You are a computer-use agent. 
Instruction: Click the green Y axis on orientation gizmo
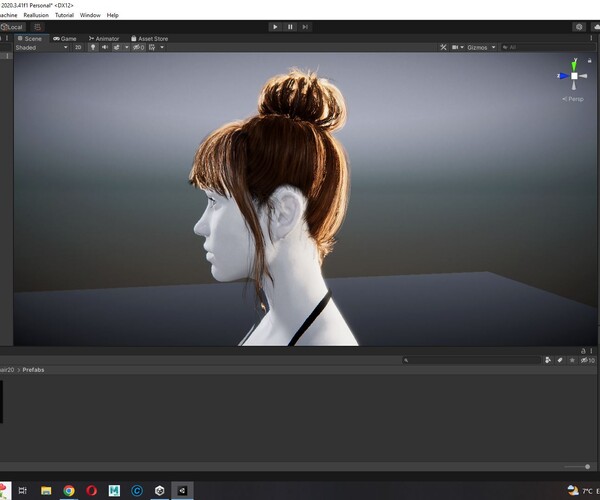point(574,65)
